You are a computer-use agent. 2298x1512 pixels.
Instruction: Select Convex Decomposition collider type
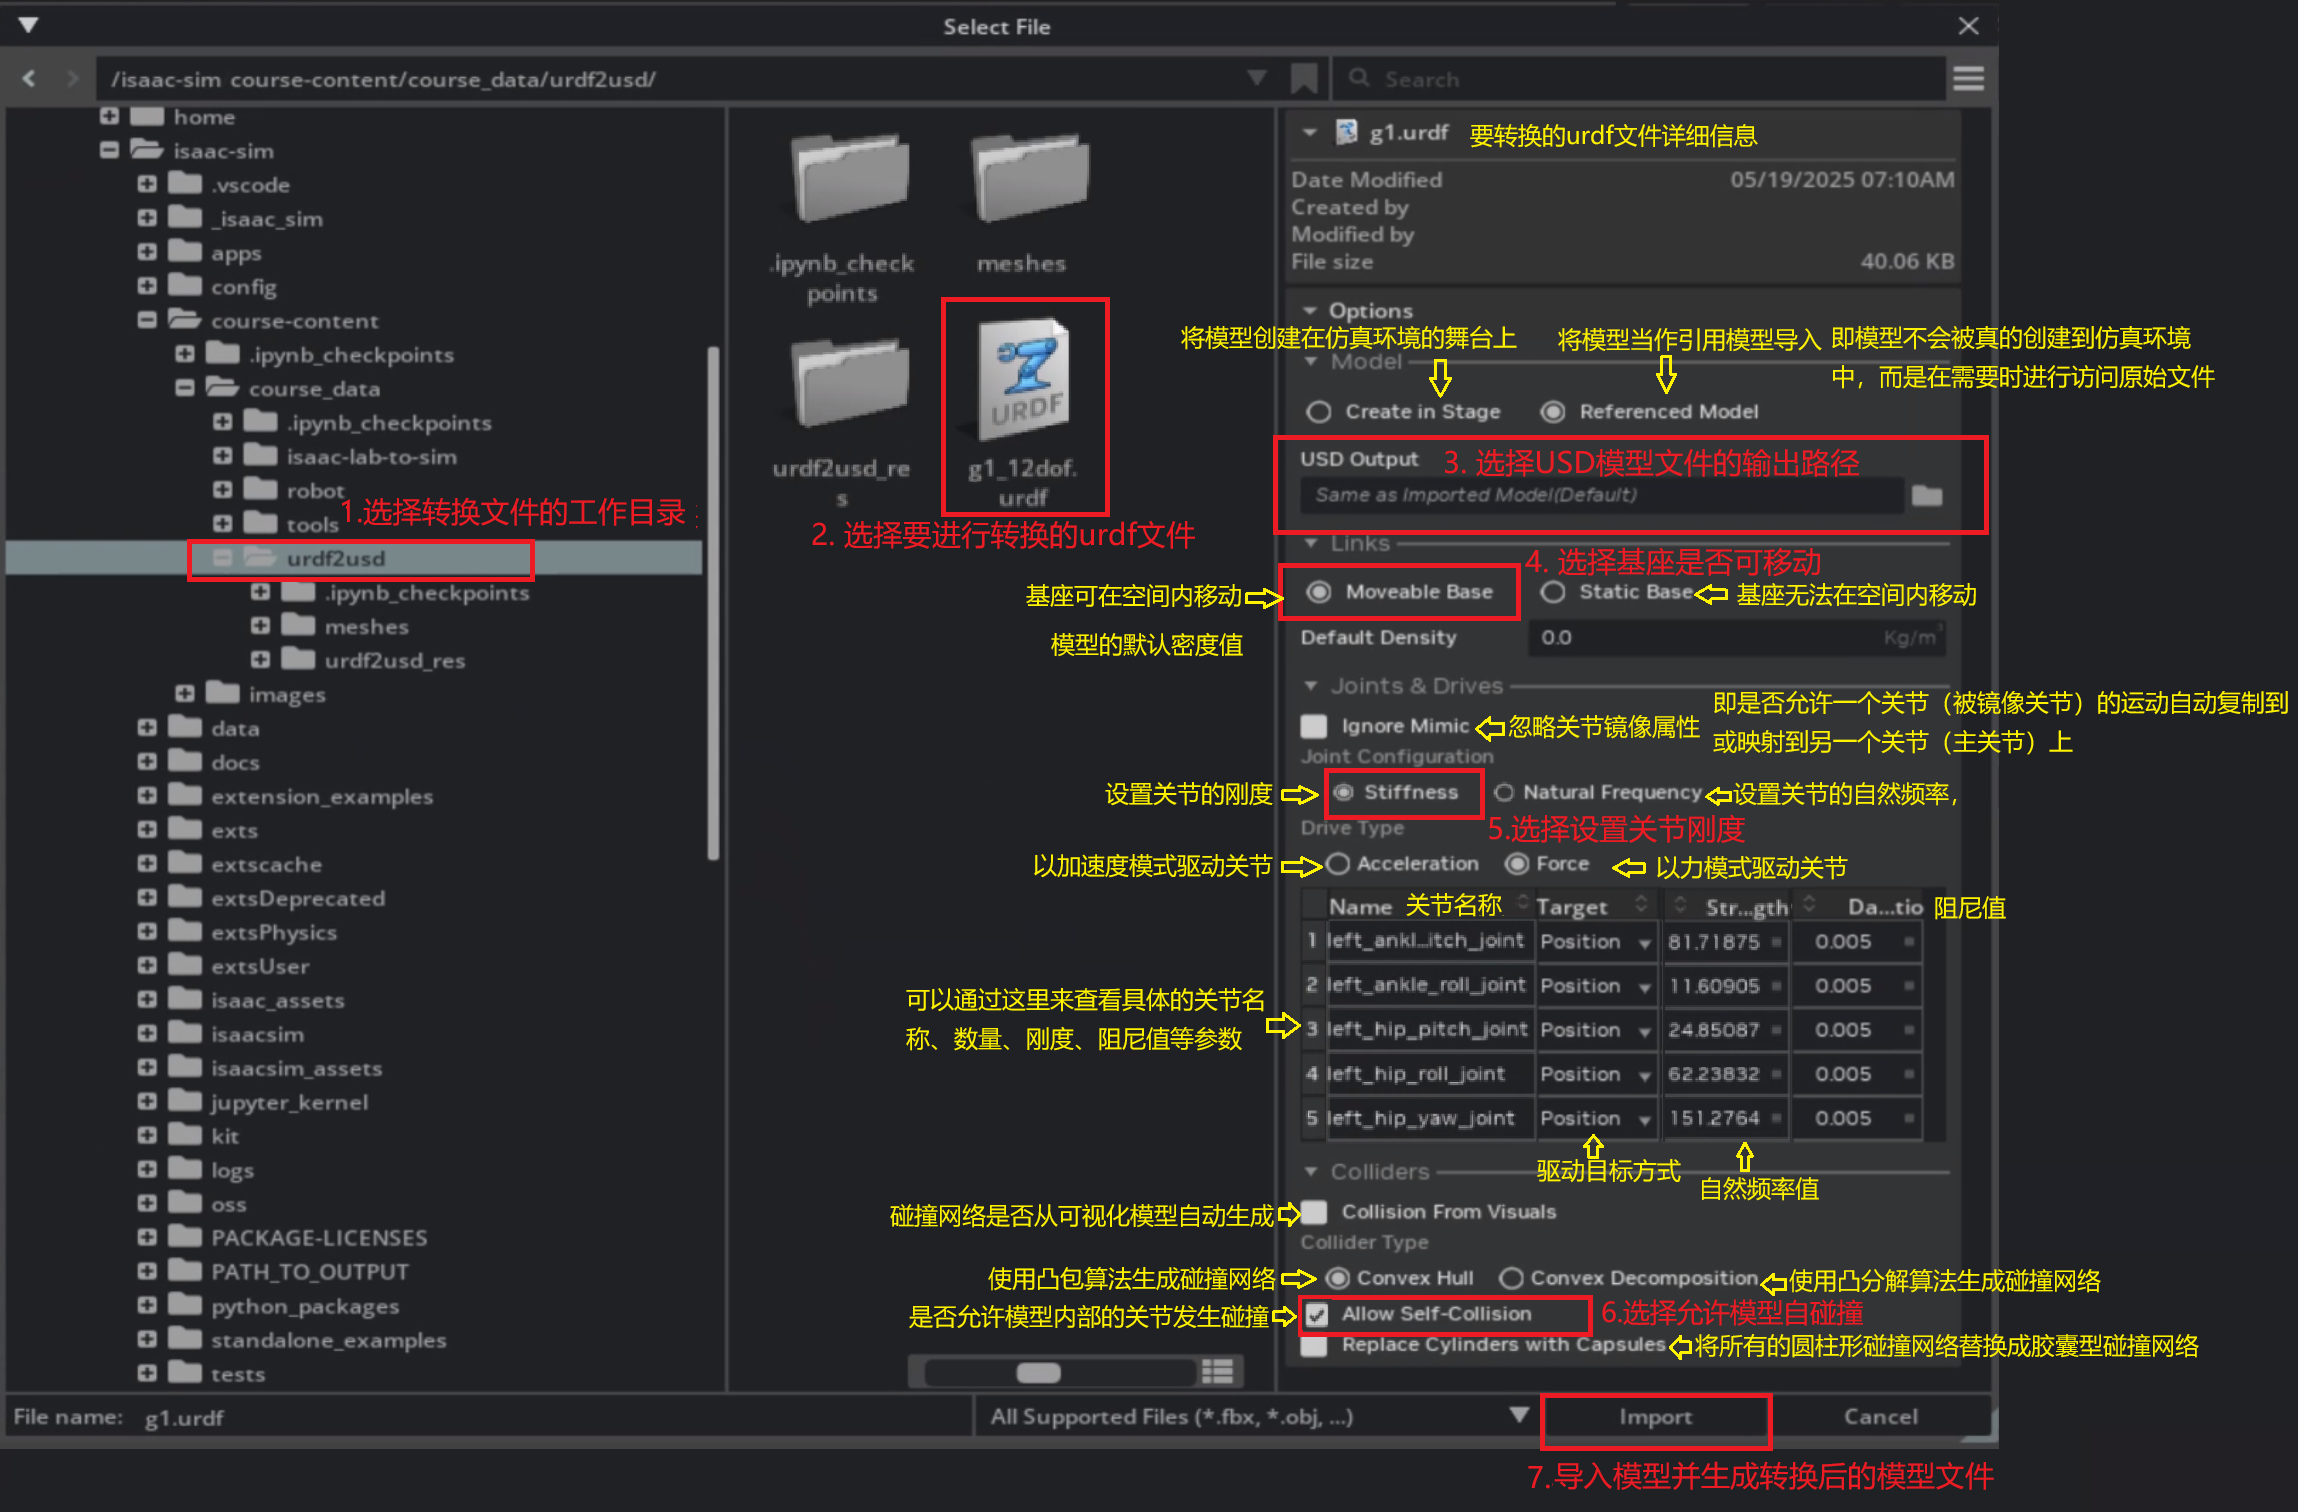point(1511,1278)
